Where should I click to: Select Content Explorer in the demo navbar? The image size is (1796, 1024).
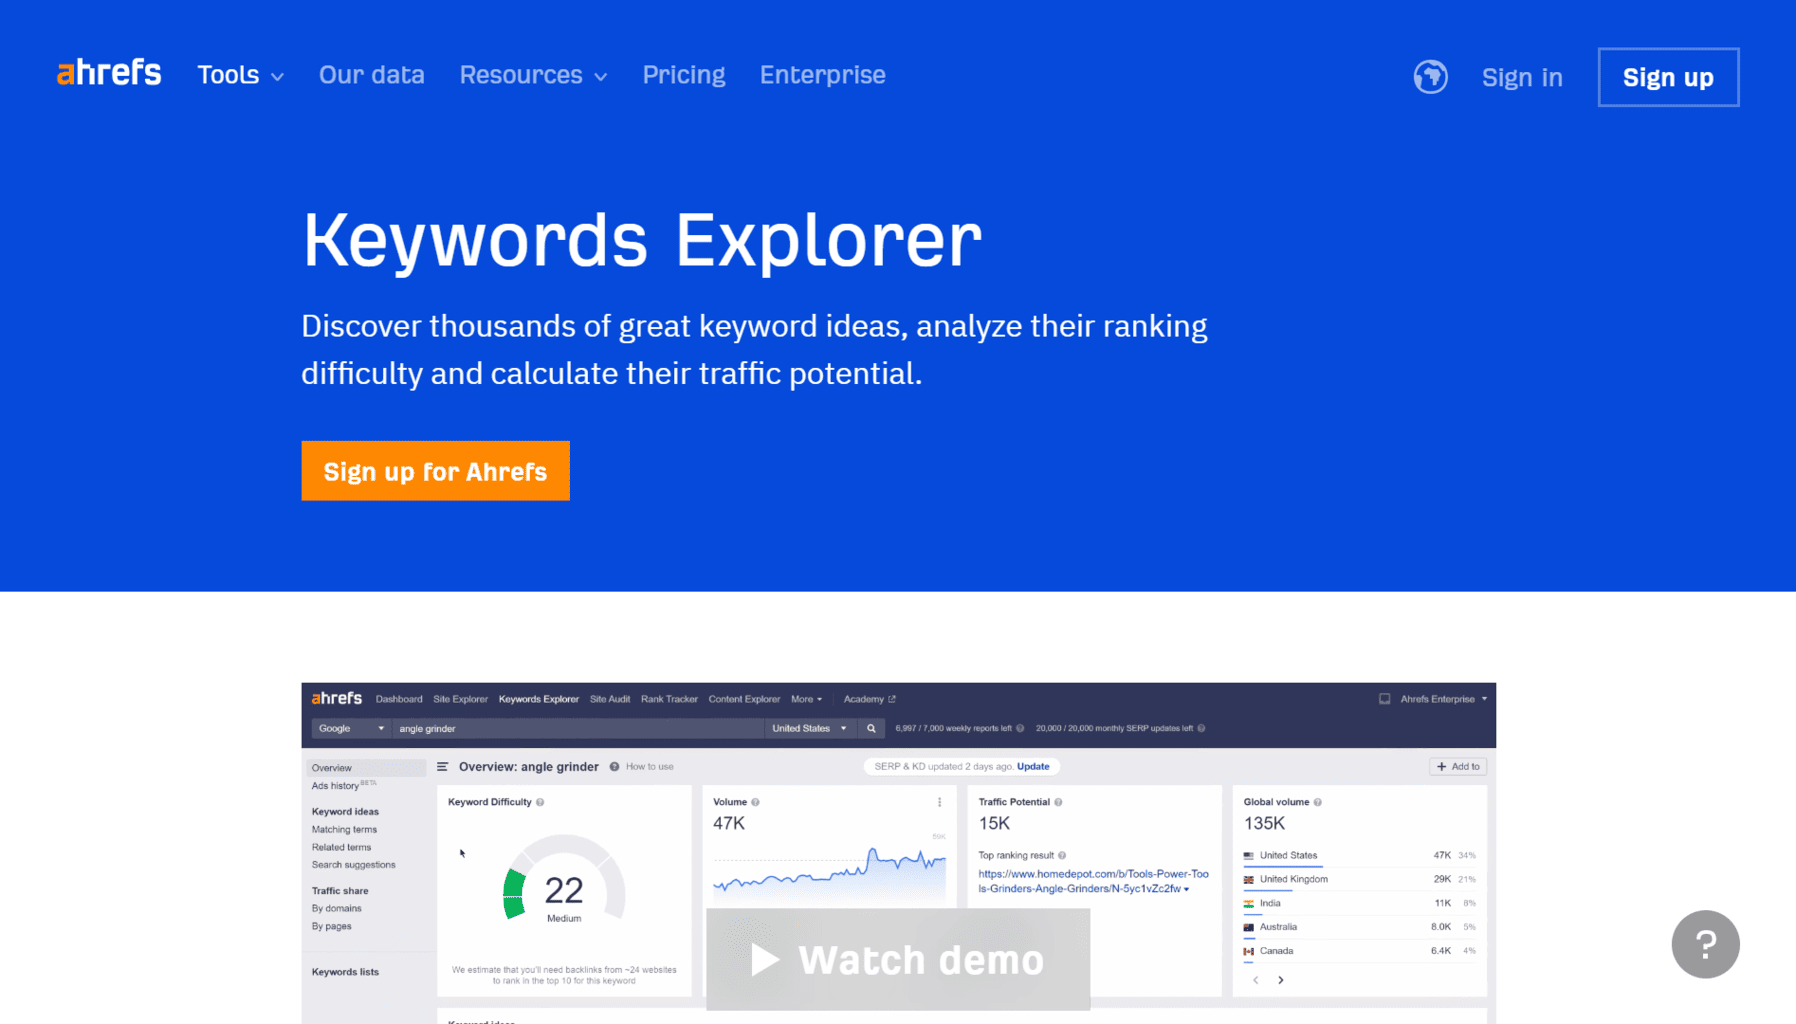point(744,699)
